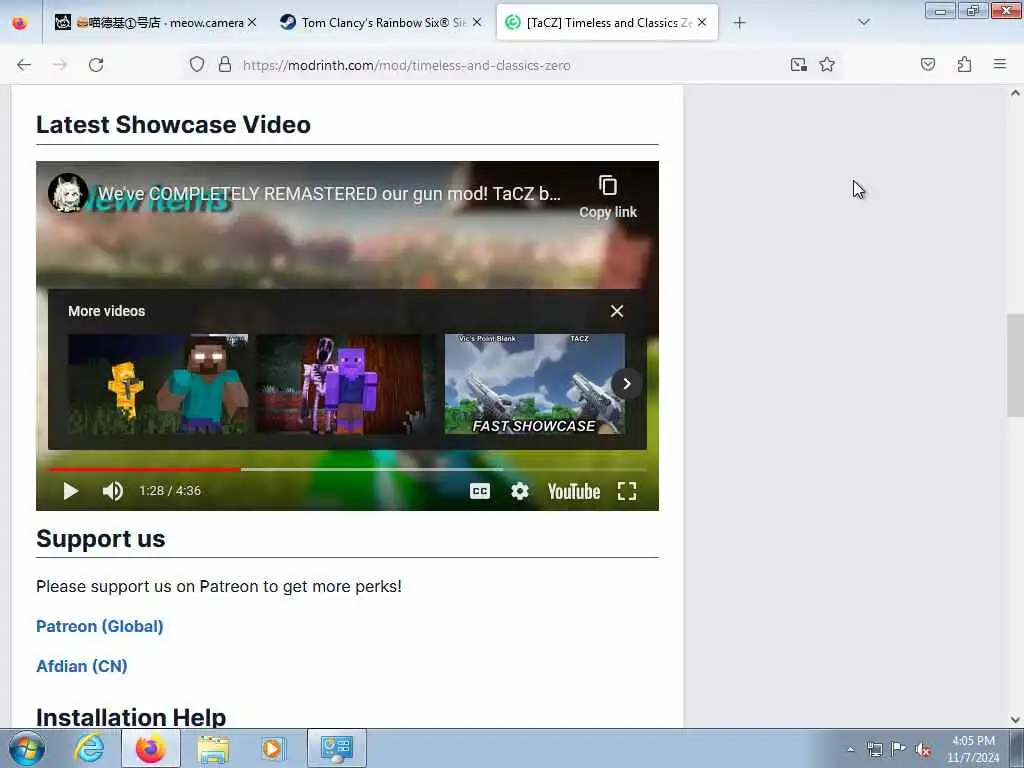The image size is (1024, 768).
Task: Open Patreon (Global) link
Action: click(99, 626)
